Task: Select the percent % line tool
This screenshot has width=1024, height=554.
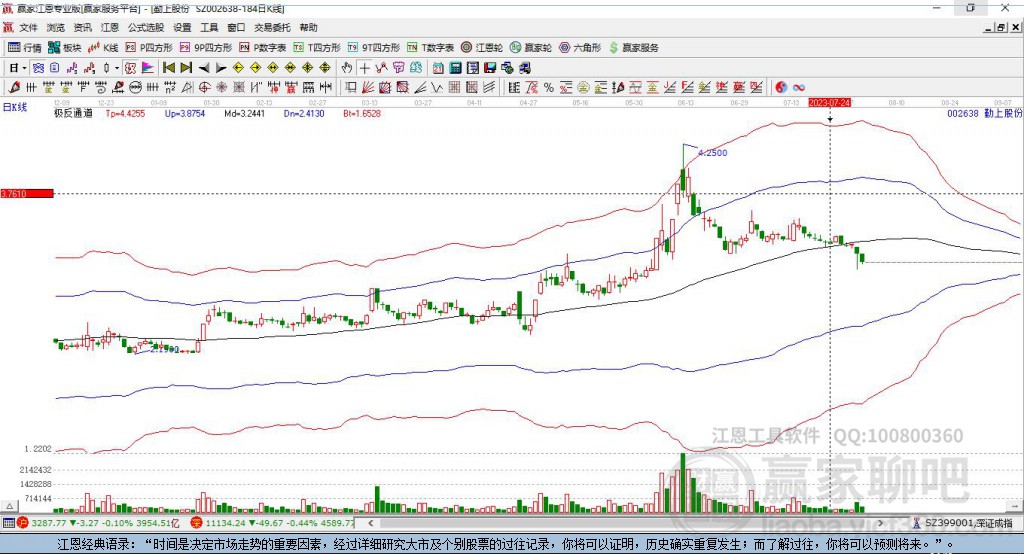Action: [x=549, y=87]
